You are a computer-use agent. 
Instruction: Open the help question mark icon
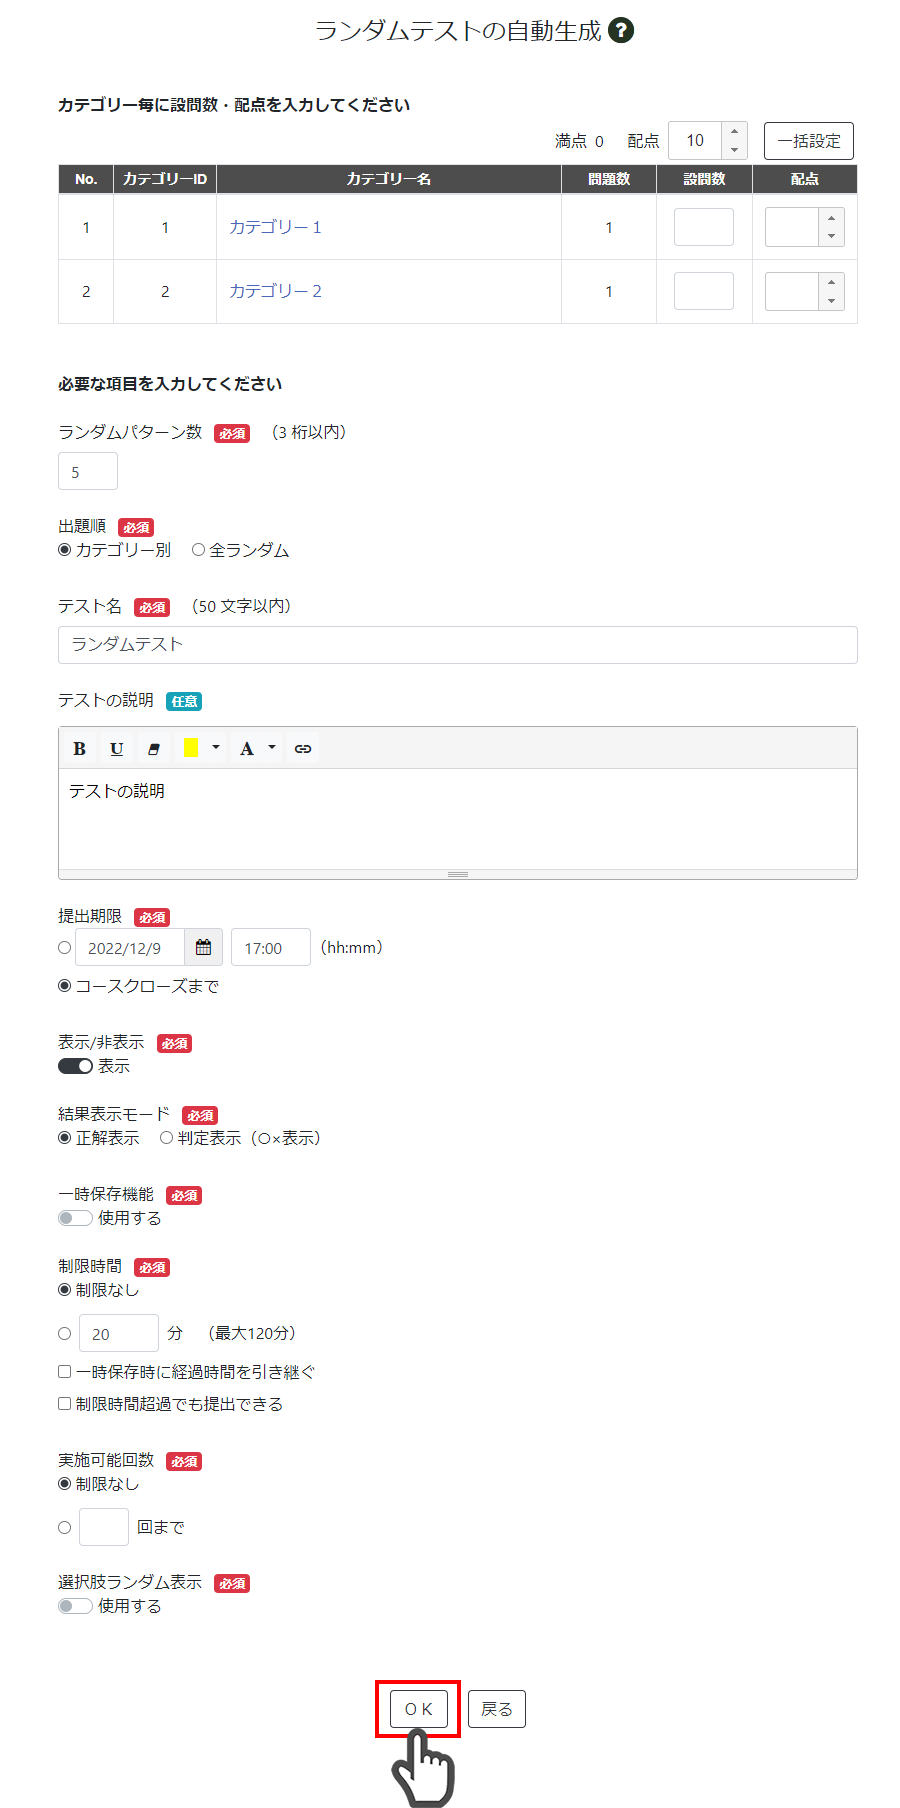621,31
